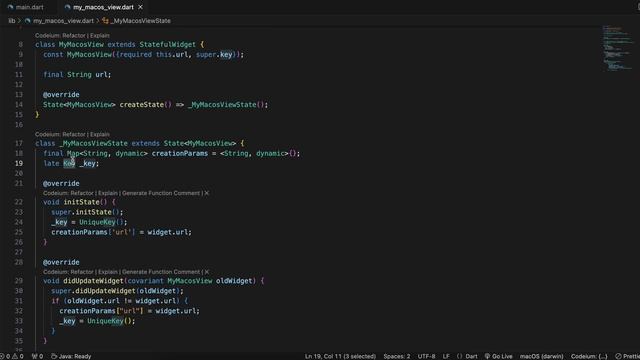Image resolution: width=640 pixels, height=360 pixels.
Task: Change indentation via Spaces: 2
Action: point(396,356)
